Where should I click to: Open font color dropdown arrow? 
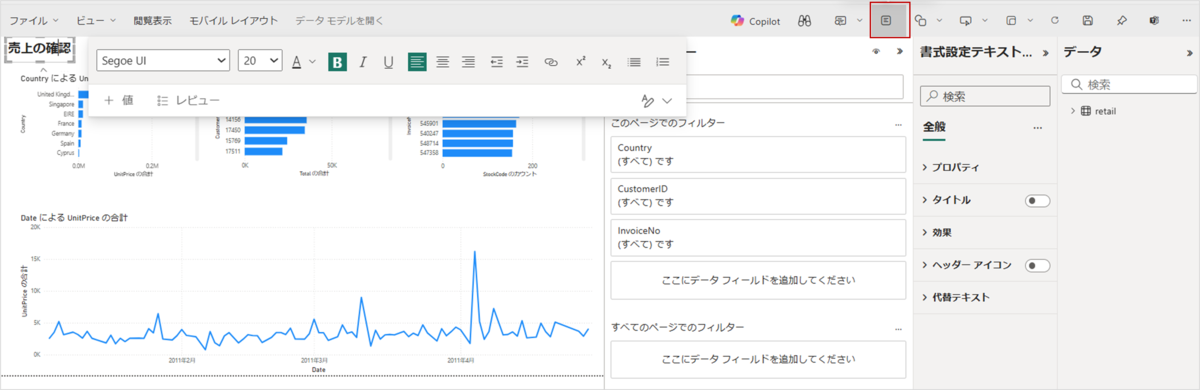(x=312, y=62)
